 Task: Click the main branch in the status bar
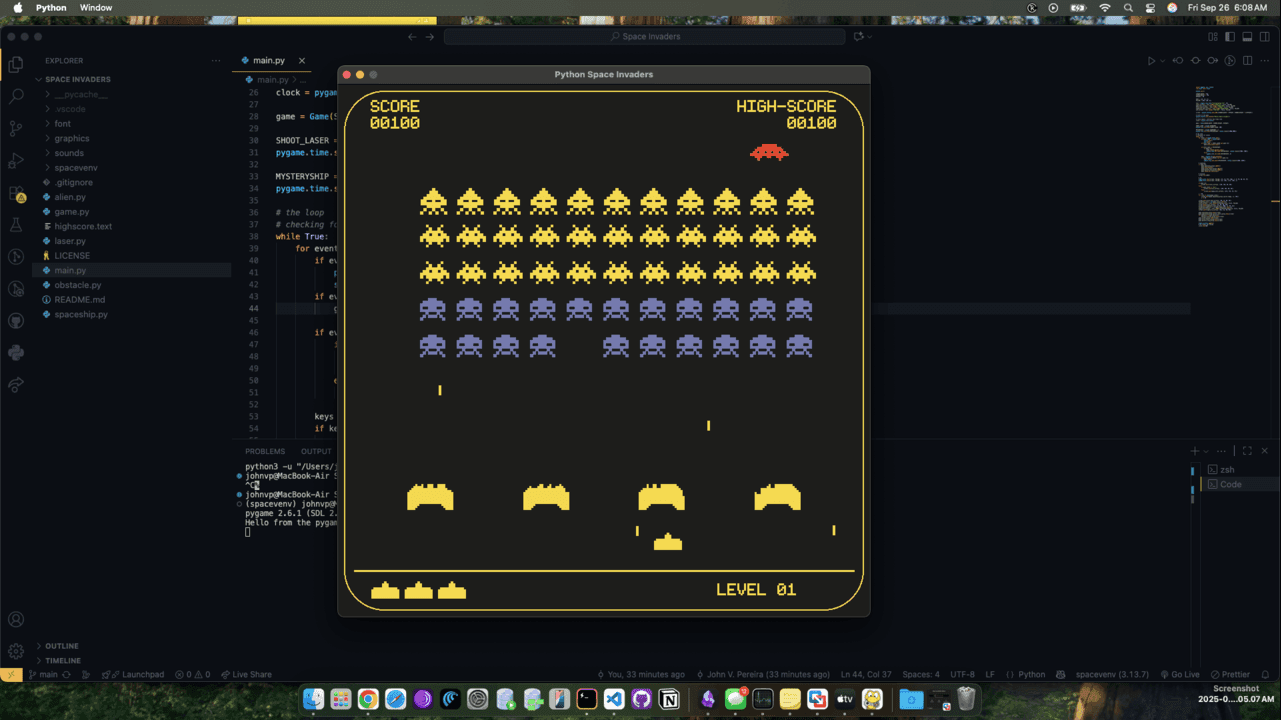[x=43, y=675]
